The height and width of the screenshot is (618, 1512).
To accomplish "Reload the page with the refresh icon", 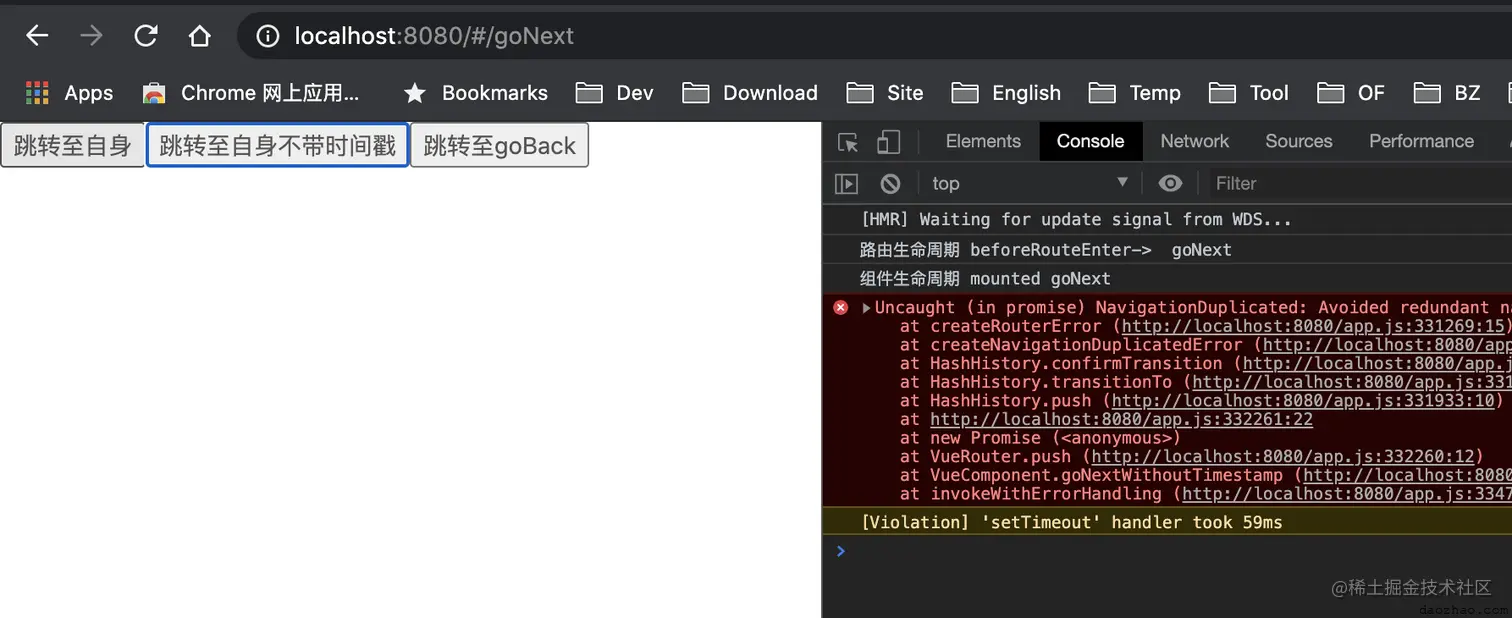I will pos(146,36).
